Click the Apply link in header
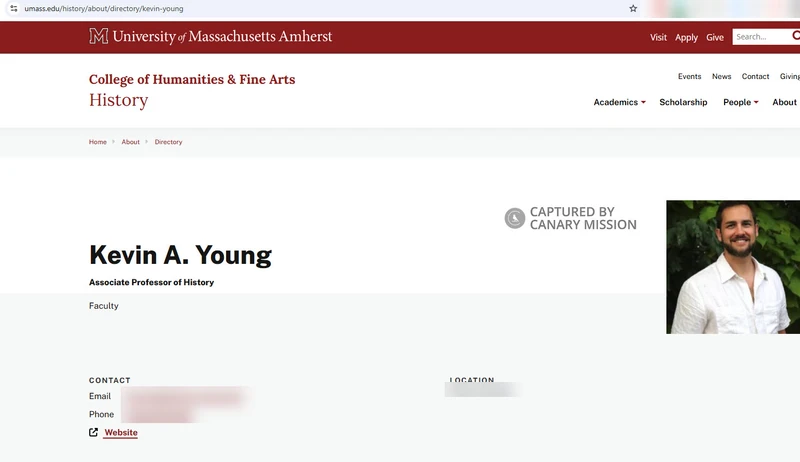 [686, 38]
